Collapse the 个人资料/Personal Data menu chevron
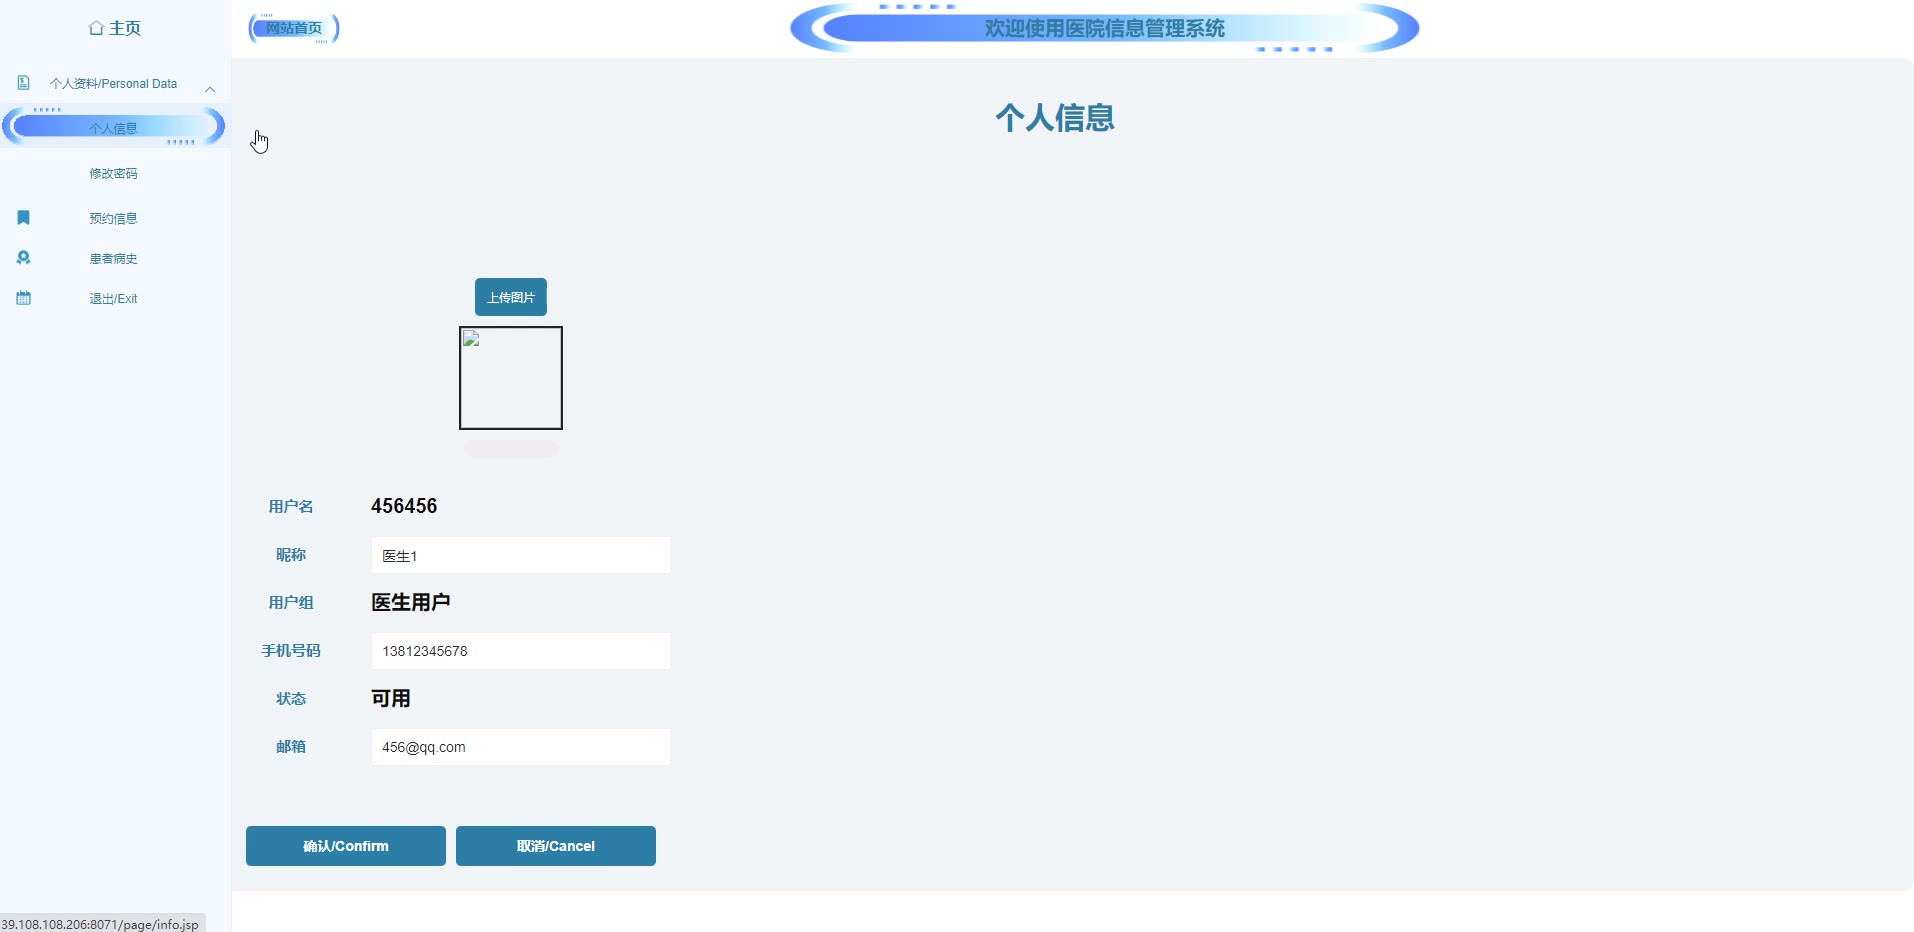Viewport: 1914px width, 932px height. click(x=210, y=89)
